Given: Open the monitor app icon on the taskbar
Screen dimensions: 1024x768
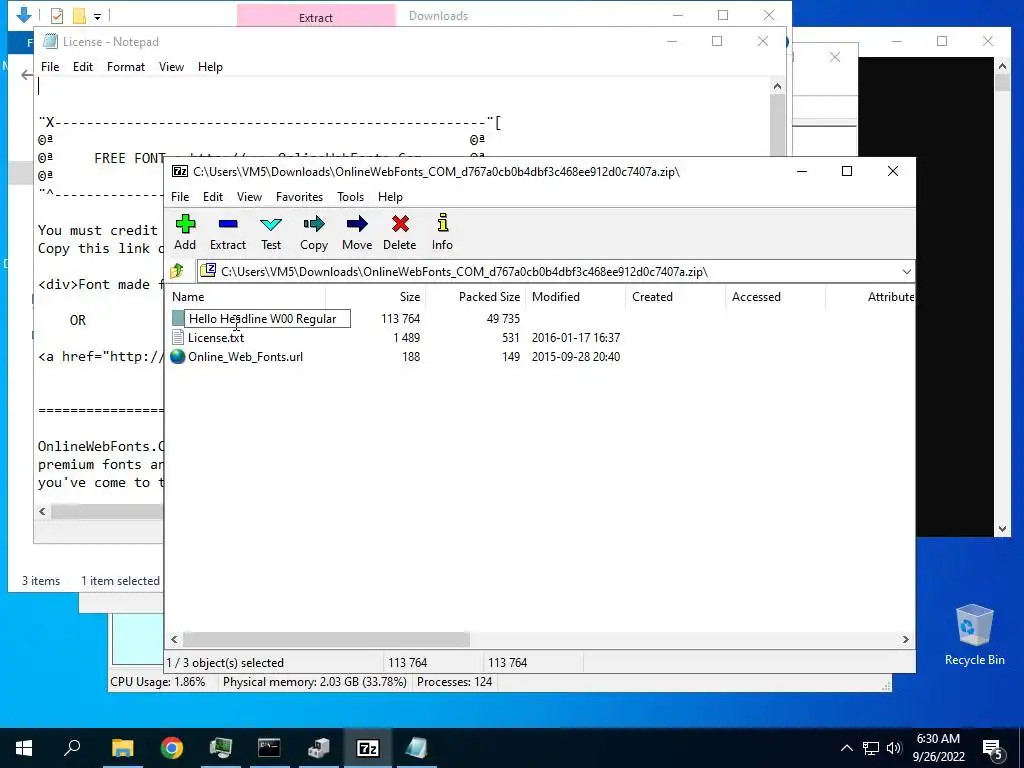Looking at the screenshot, I should [221, 748].
